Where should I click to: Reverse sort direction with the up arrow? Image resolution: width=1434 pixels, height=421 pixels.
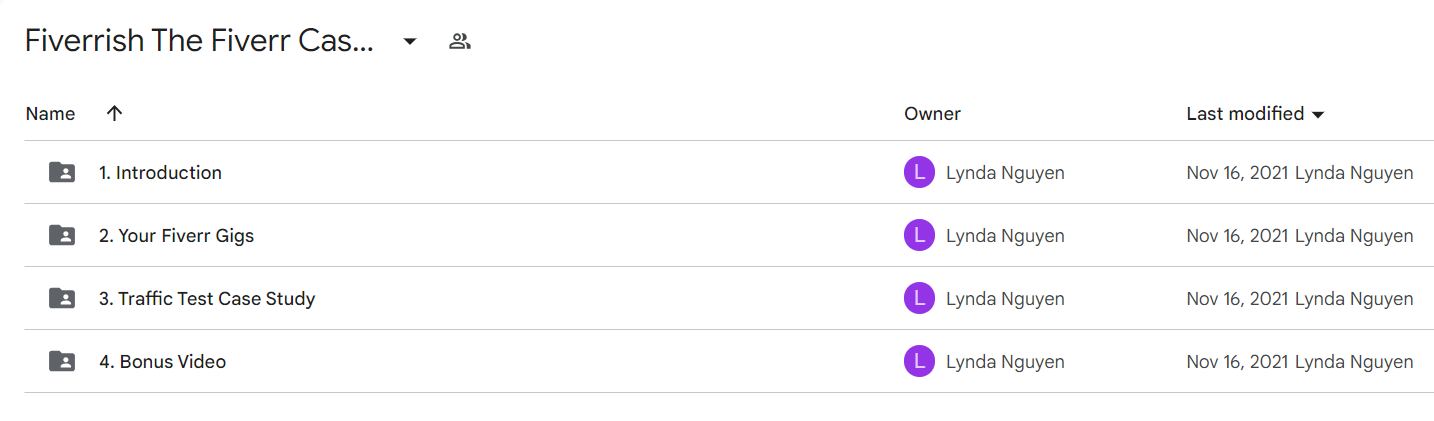pyautogui.click(x=114, y=113)
